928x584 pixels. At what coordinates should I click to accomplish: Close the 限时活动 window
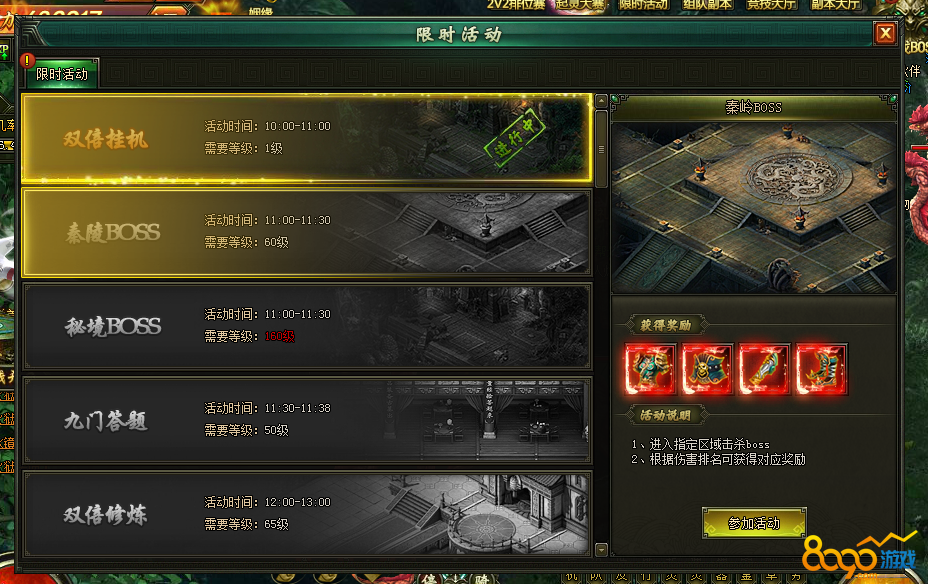(885, 34)
